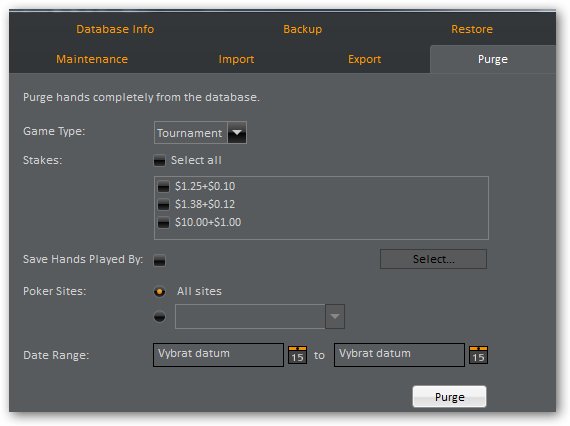Enable the Save Hands Played By checkbox

tap(159, 260)
